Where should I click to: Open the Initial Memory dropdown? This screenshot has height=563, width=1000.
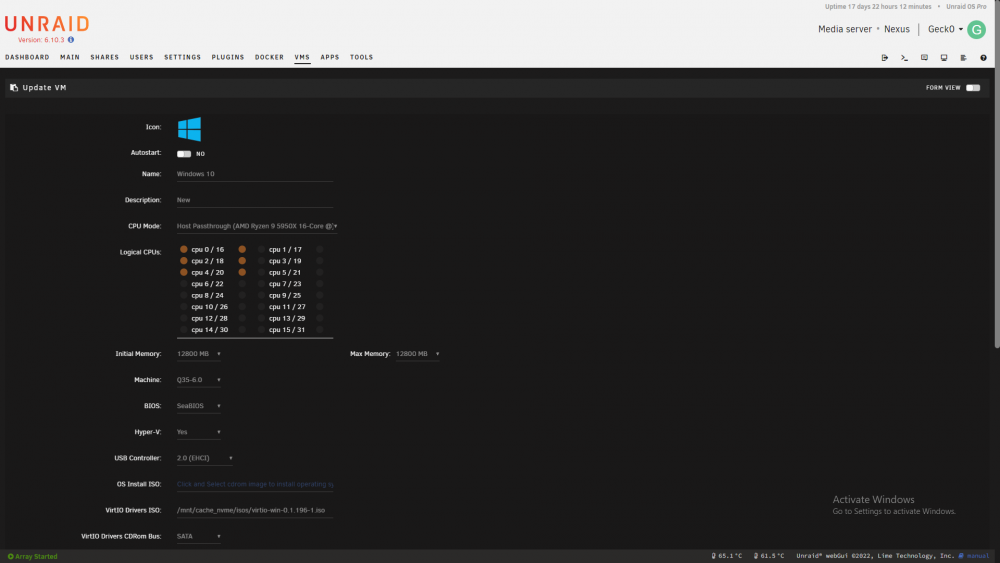point(199,354)
